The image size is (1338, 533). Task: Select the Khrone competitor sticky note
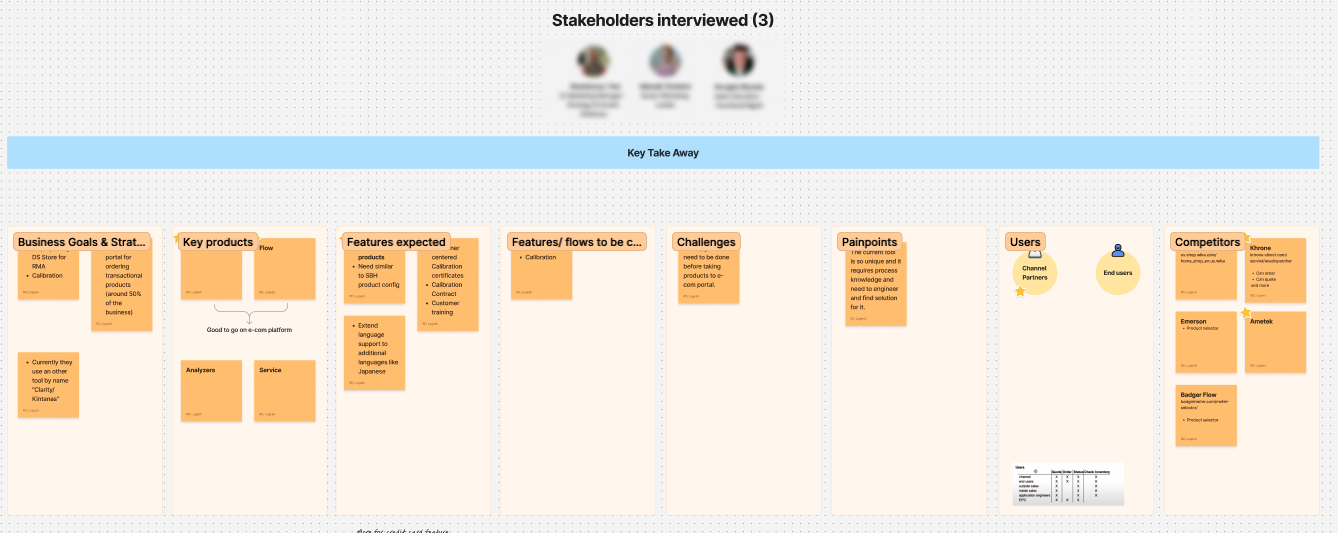point(1276,270)
